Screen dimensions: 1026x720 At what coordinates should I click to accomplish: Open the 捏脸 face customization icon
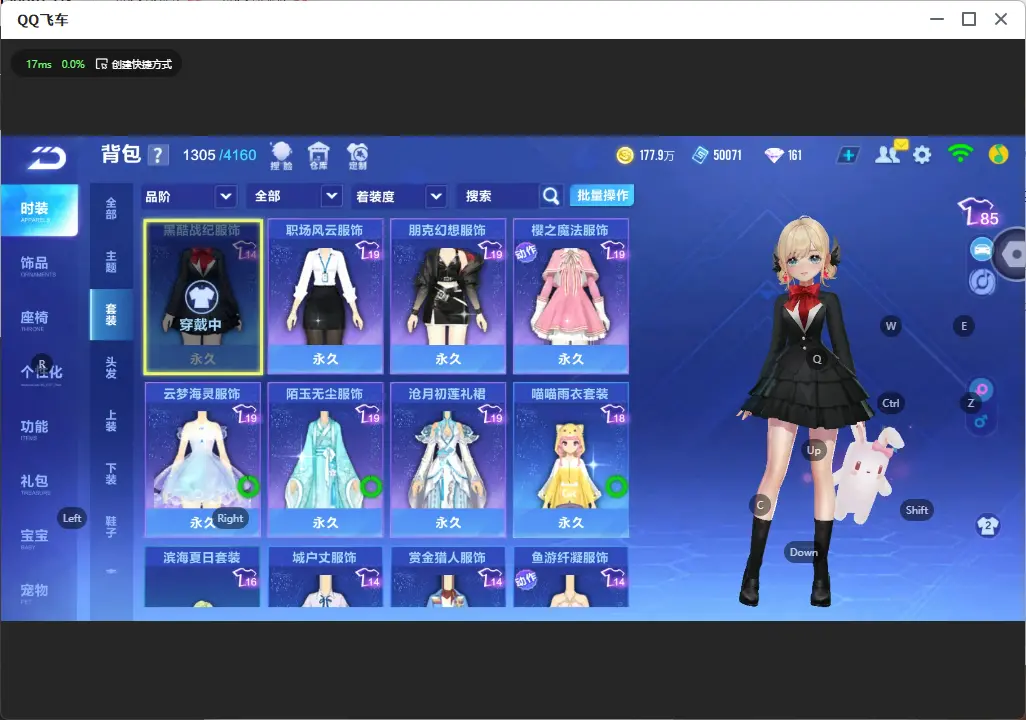point(281,156)
